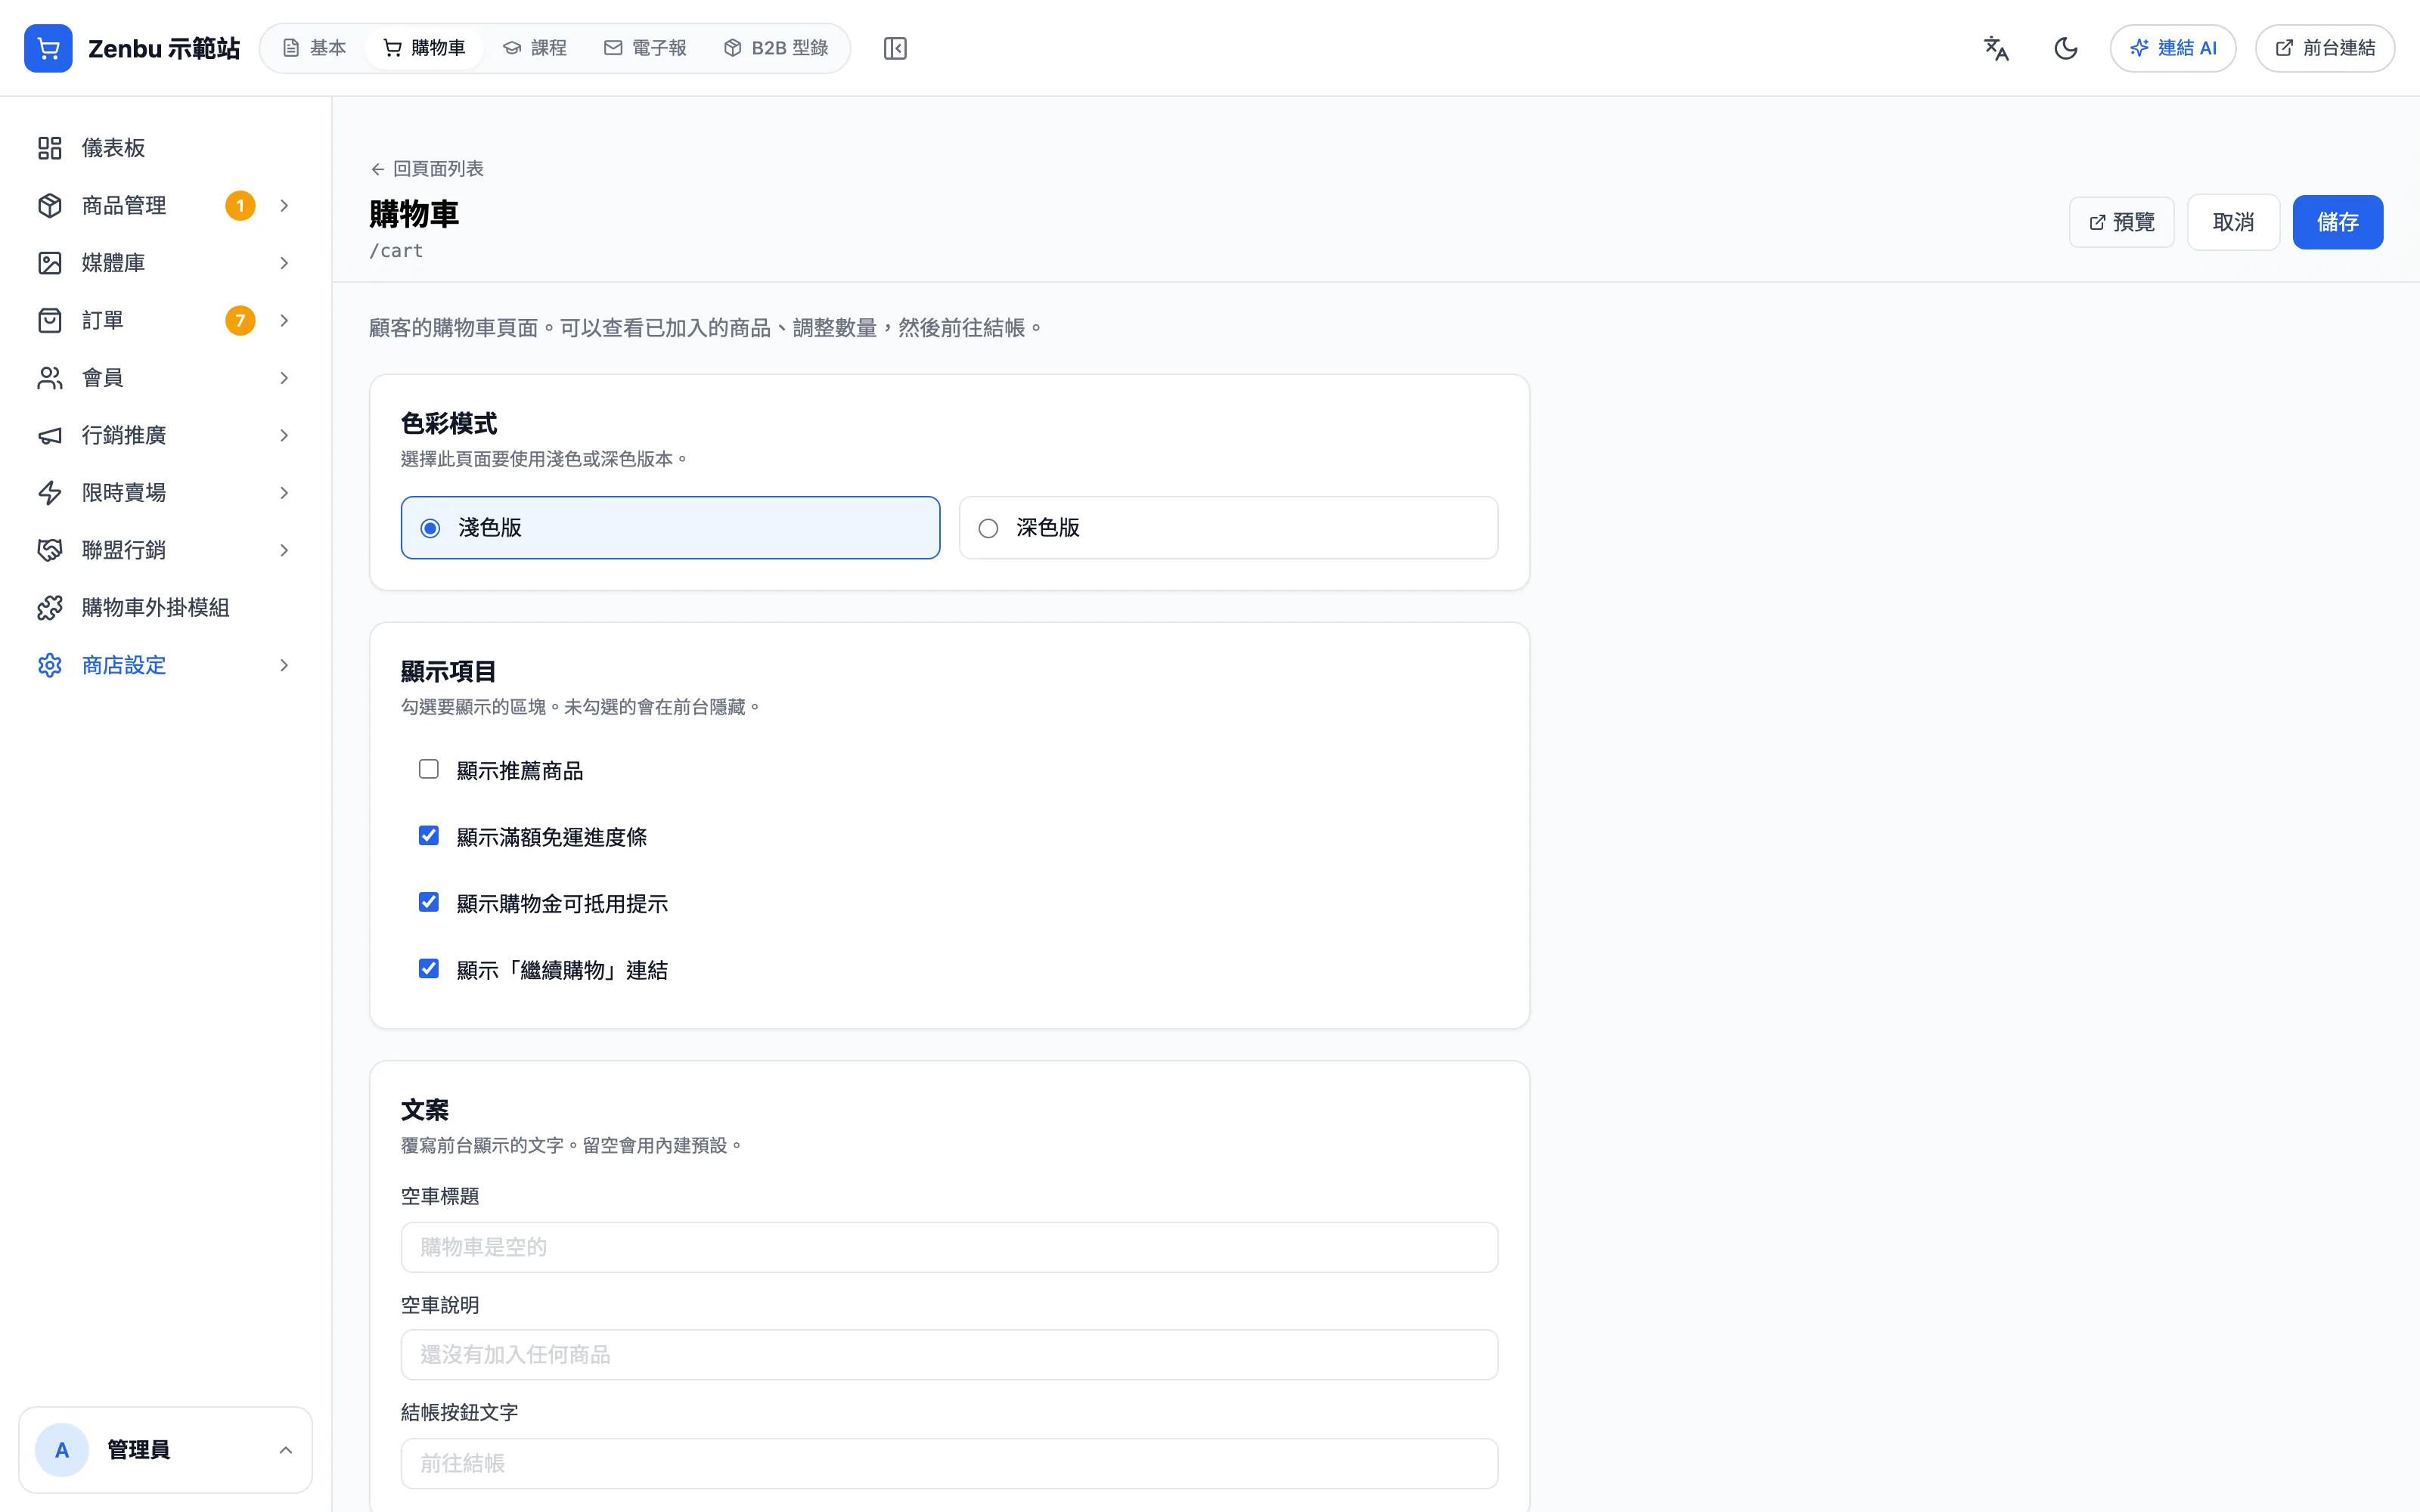The image size is (2420, 1512).
Task: Click the 連結 AI button
Action: pos(2173,48)
